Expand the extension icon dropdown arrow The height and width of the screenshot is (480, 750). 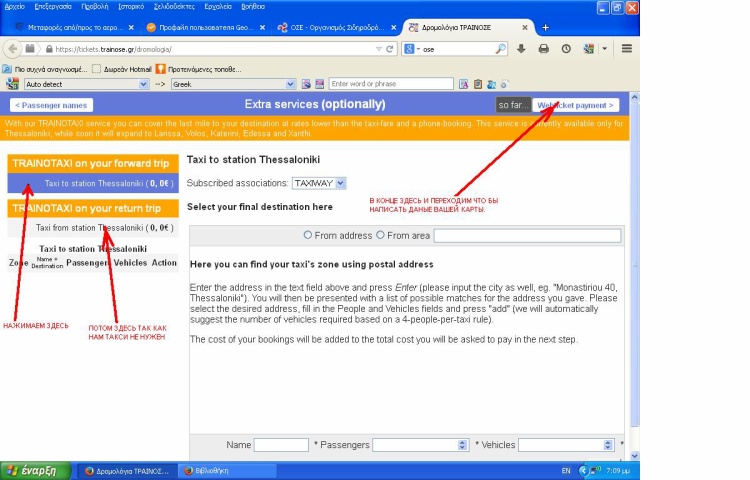604,49
